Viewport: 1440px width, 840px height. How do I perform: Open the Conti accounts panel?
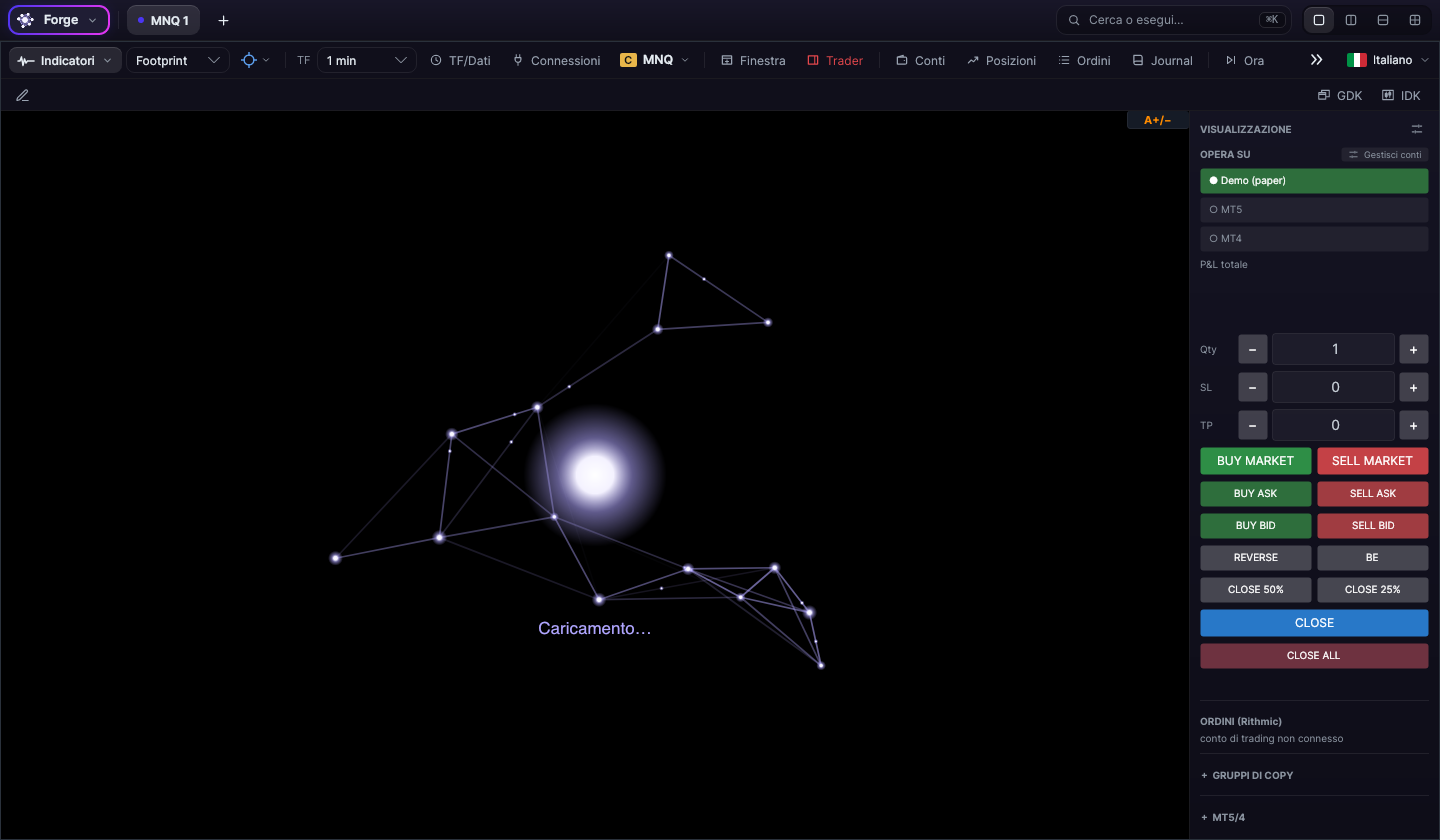[x=920, y=60]
